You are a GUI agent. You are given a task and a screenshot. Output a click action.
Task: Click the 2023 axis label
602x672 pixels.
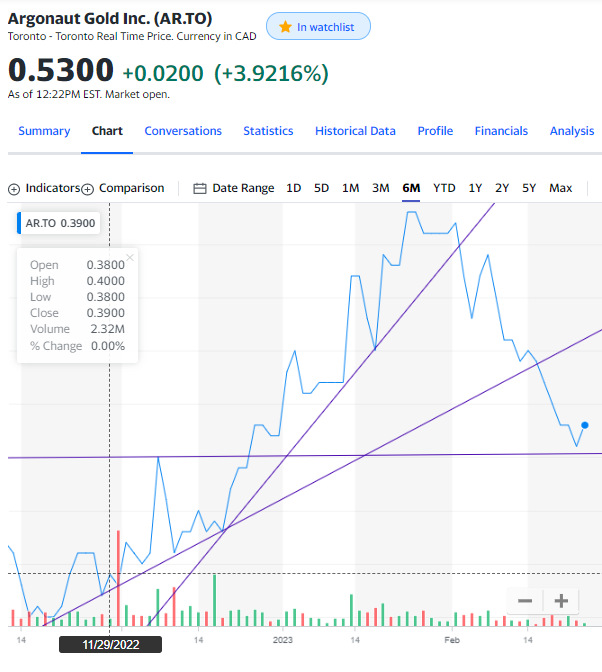pos(283,640)
